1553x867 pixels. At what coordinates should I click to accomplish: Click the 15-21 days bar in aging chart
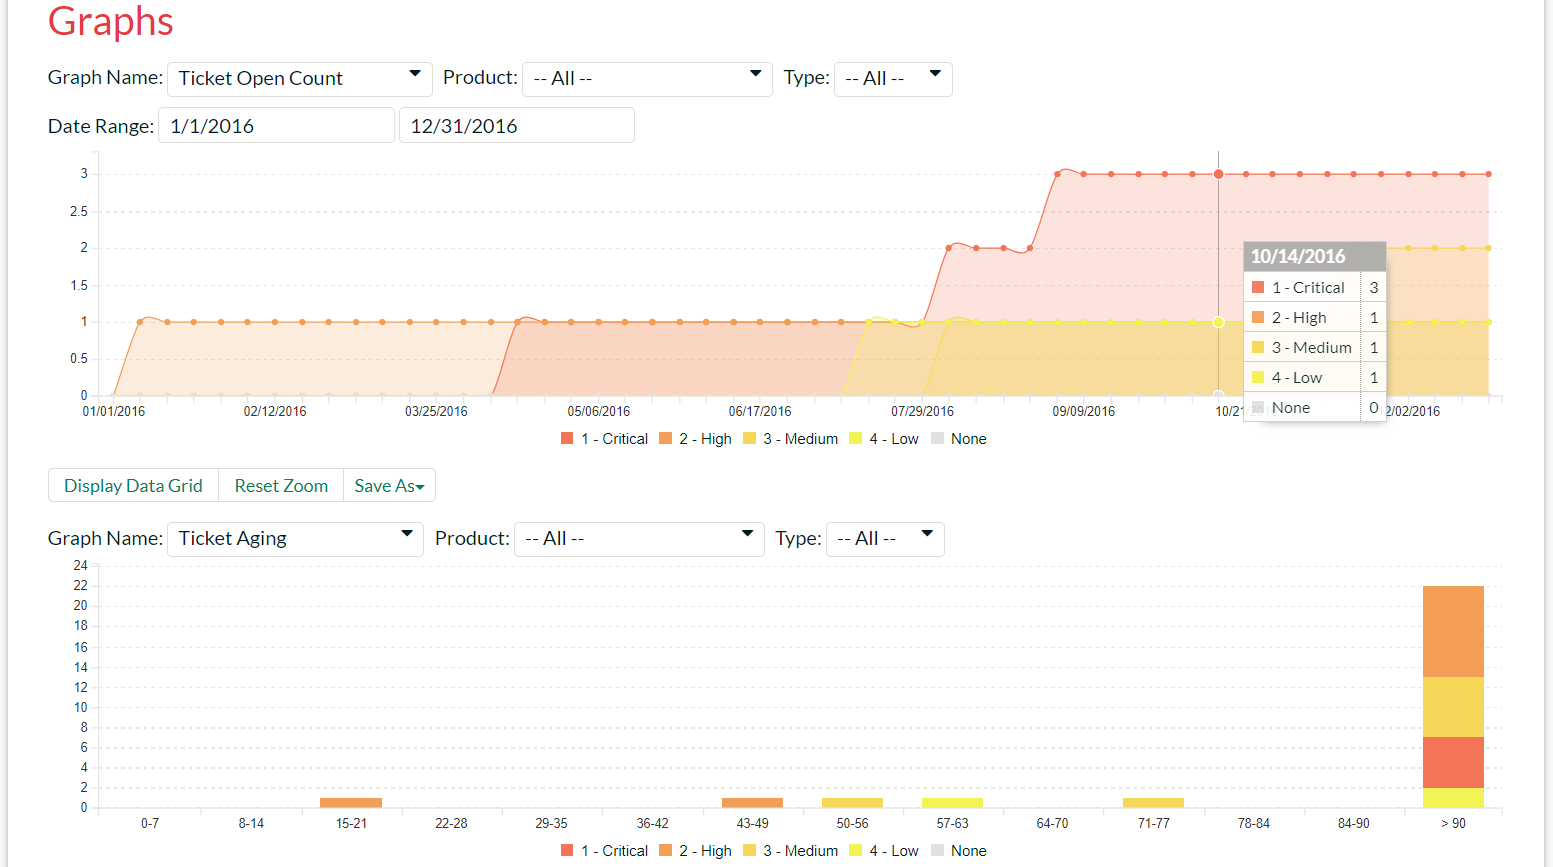pos(351,802)
